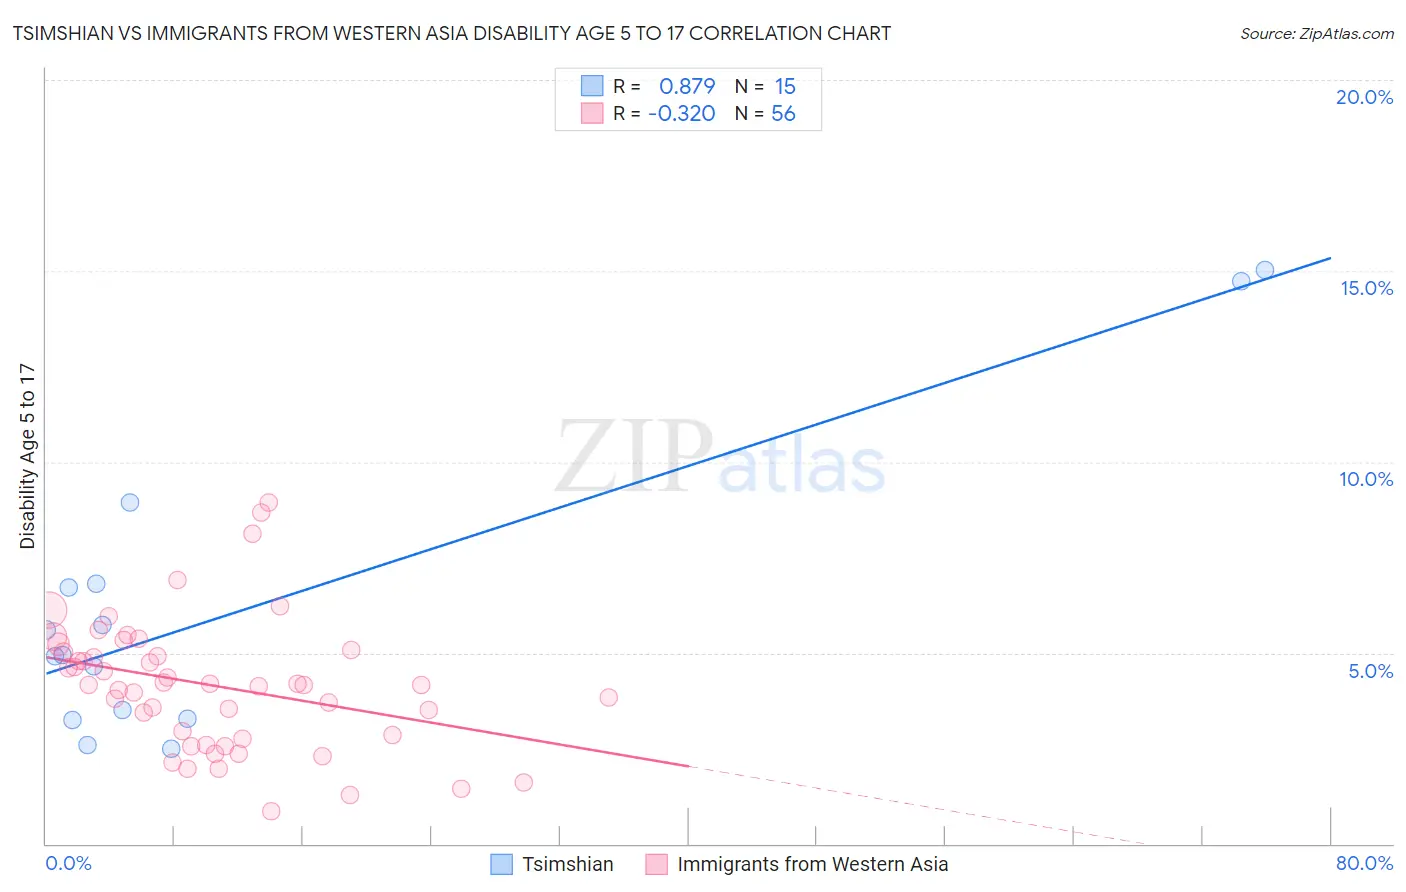
Task: Click the 20.0% y-axis label
Action: pos(1364,97)
